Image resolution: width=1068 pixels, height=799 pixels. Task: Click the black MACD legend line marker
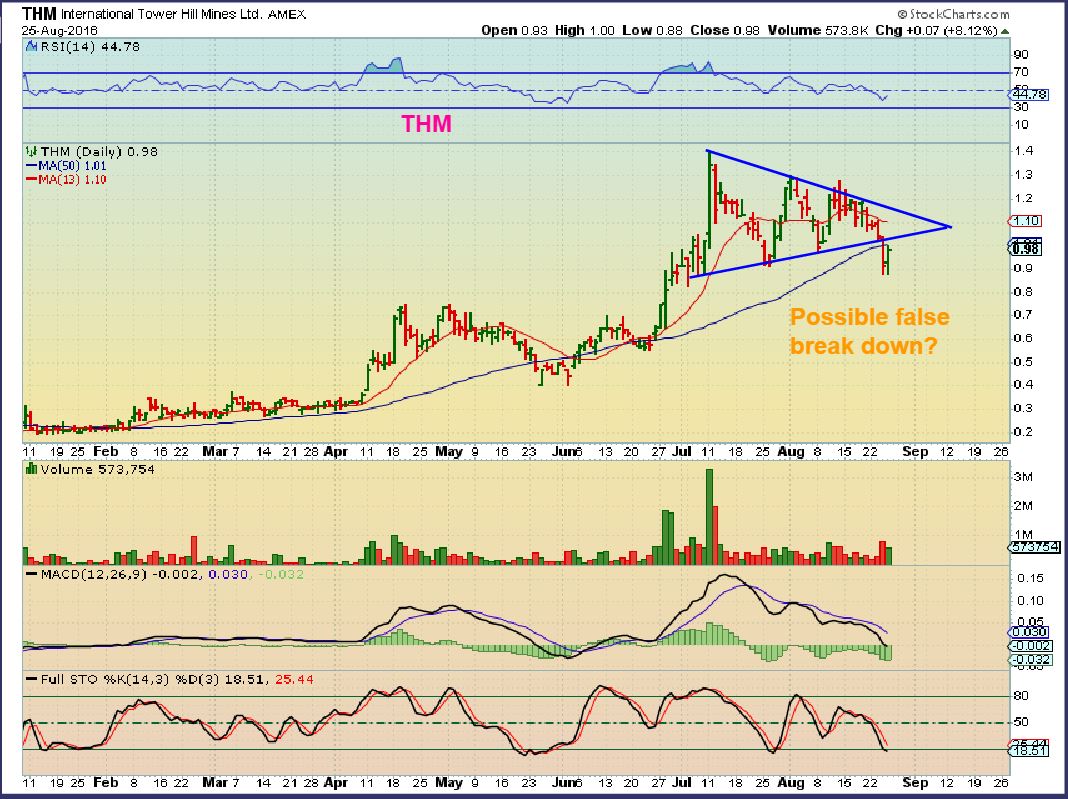(x=31, y=574)
